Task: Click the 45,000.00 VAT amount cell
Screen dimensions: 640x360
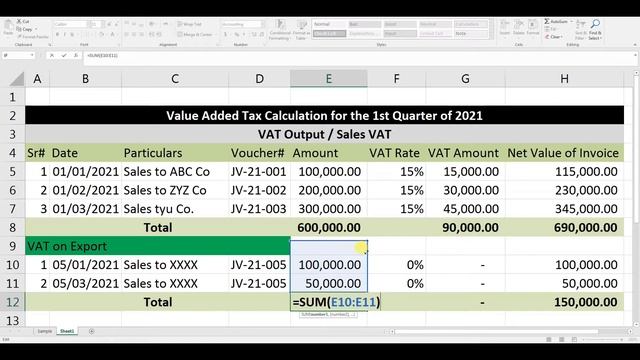Action: point(465,209)
